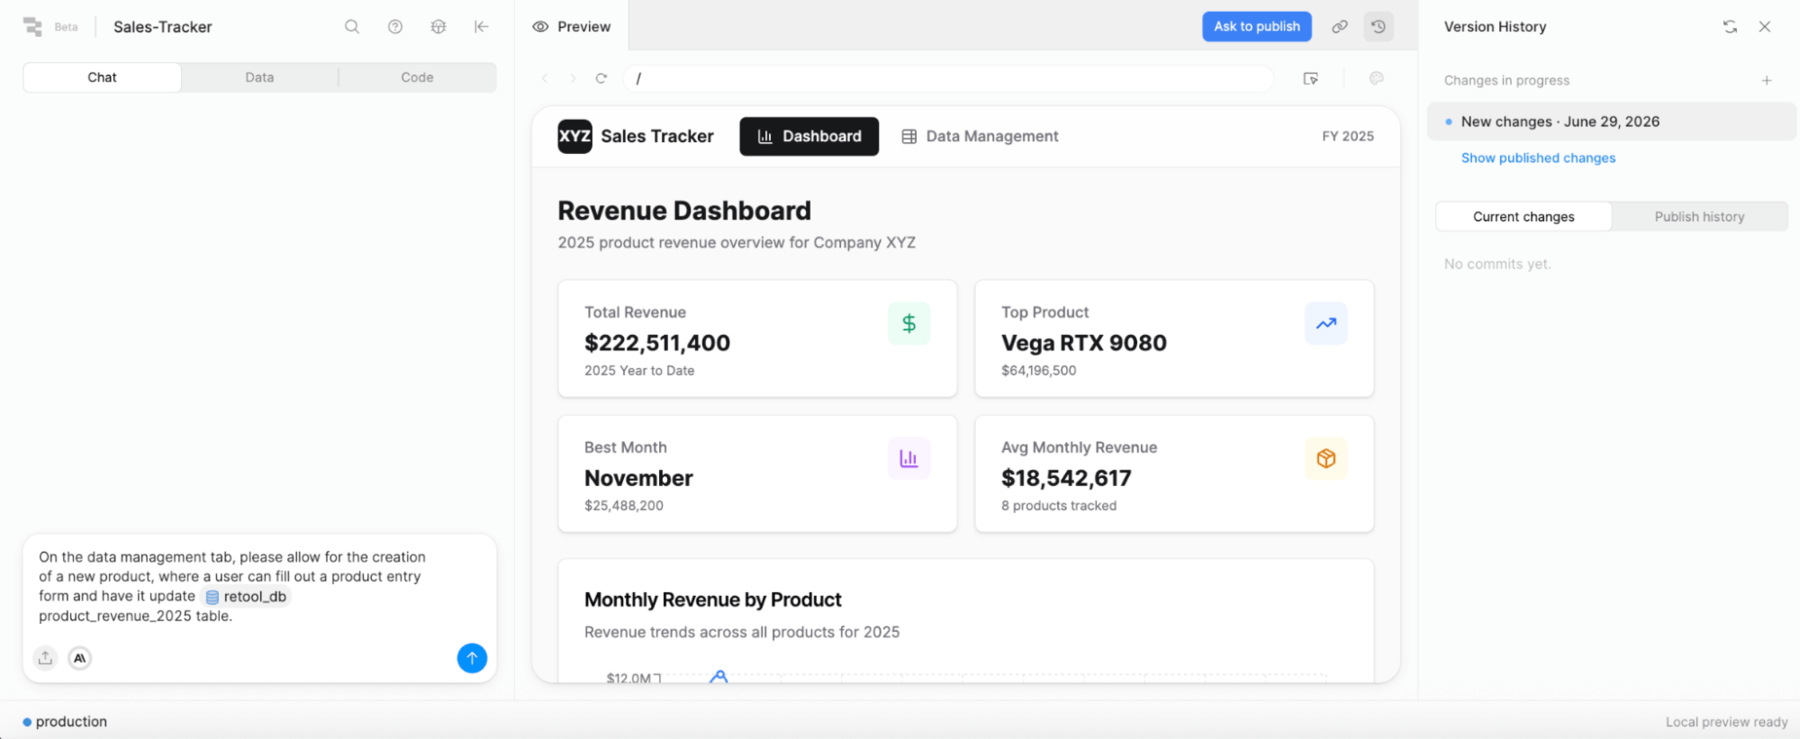Click the Revenue Dashboard heading
Image resolution: width=1800 pixels, height=739 pixels.
coord(684,211)
